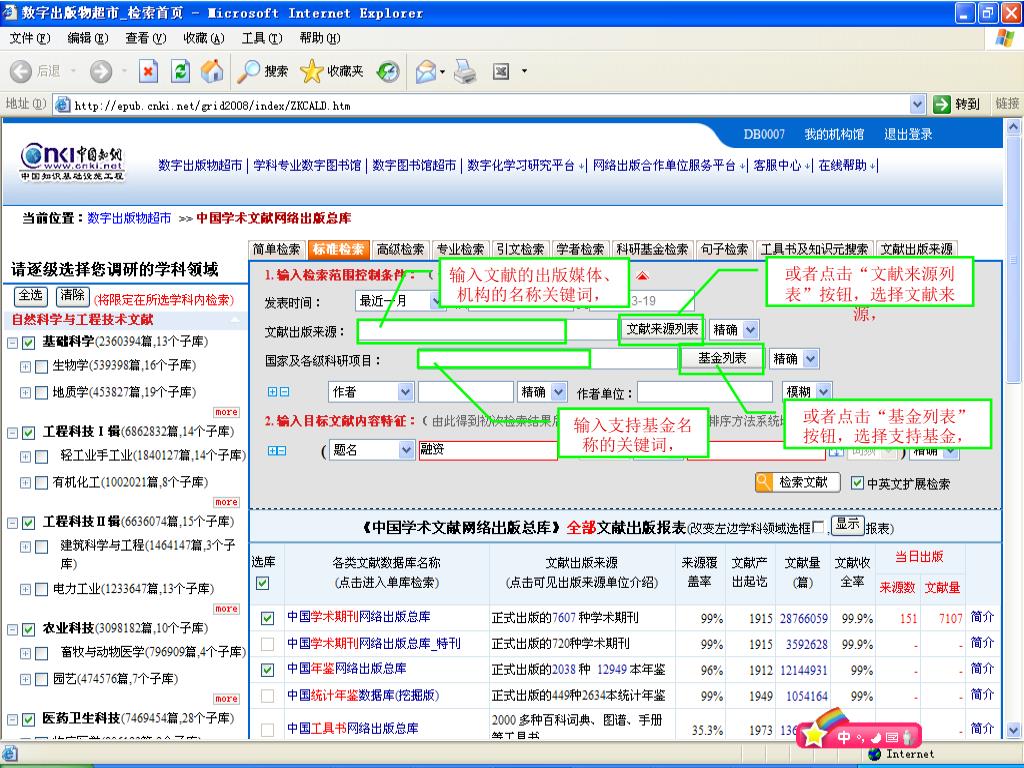Open the 搜索 search pane in the toolbar
1024x768 pixels.
tap(263, 71)
